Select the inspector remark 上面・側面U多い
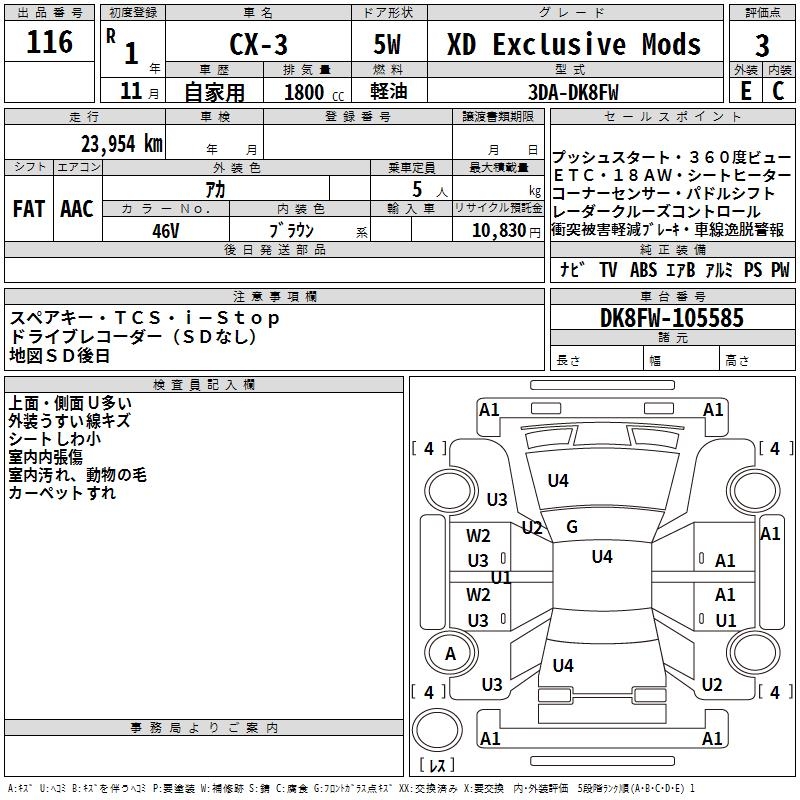Viewport: 800px width, 800px height. tap(70, 403)
